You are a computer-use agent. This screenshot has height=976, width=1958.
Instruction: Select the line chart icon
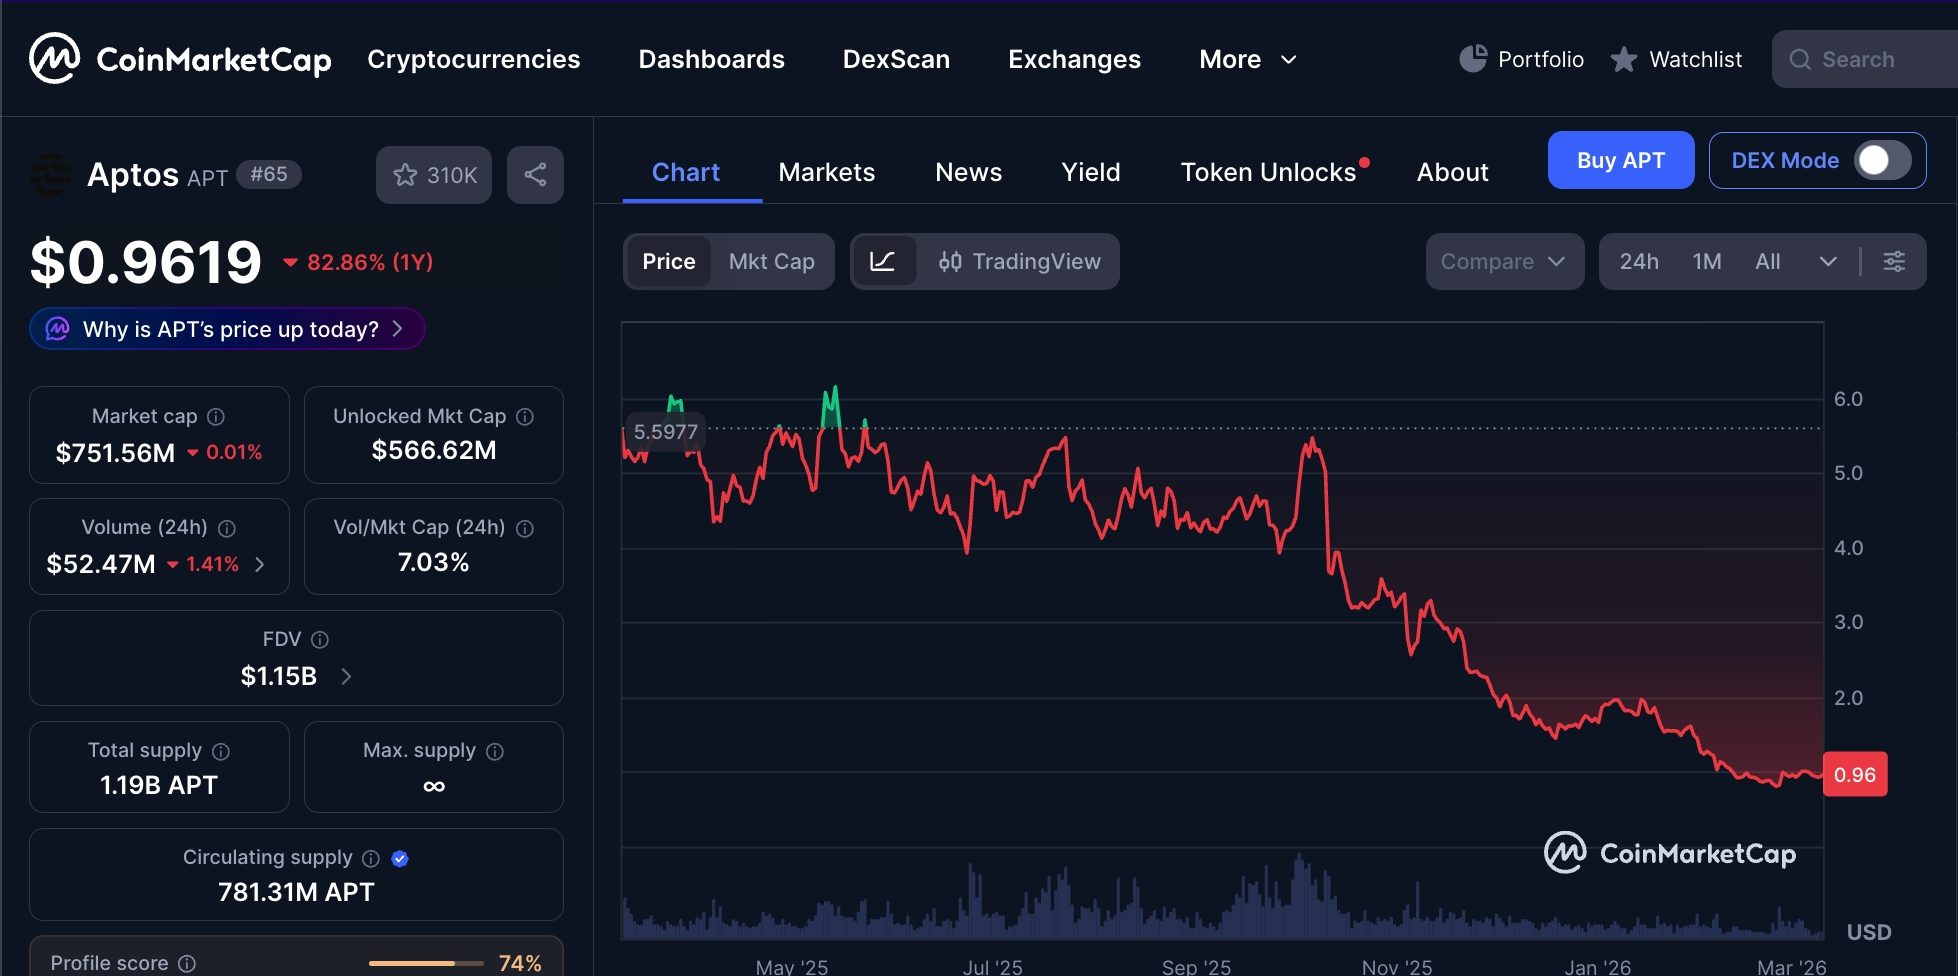click(x=883, y=262)
